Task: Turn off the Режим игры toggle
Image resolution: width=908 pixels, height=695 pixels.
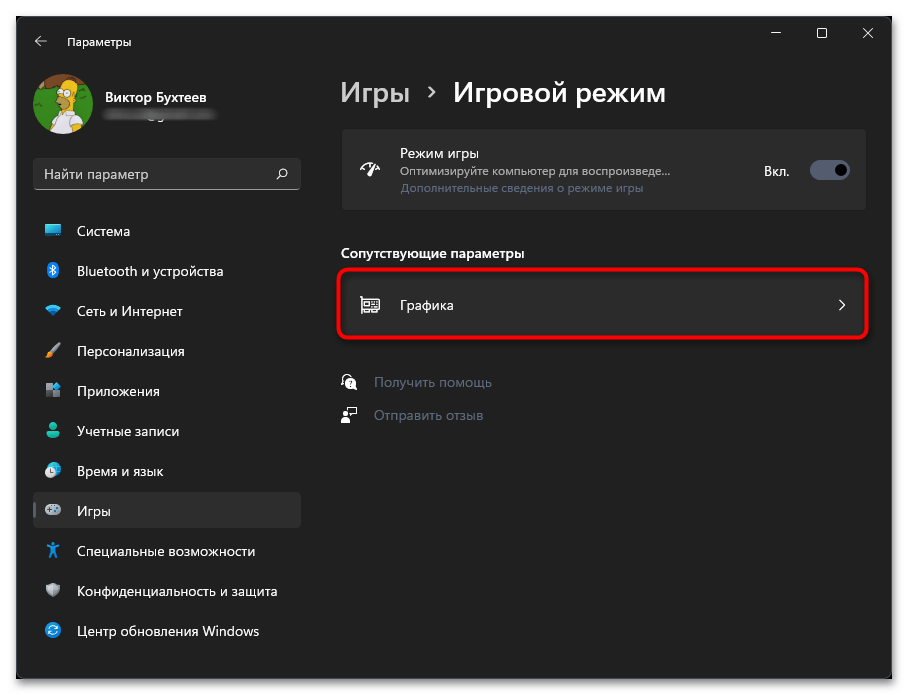Action: 829,170
